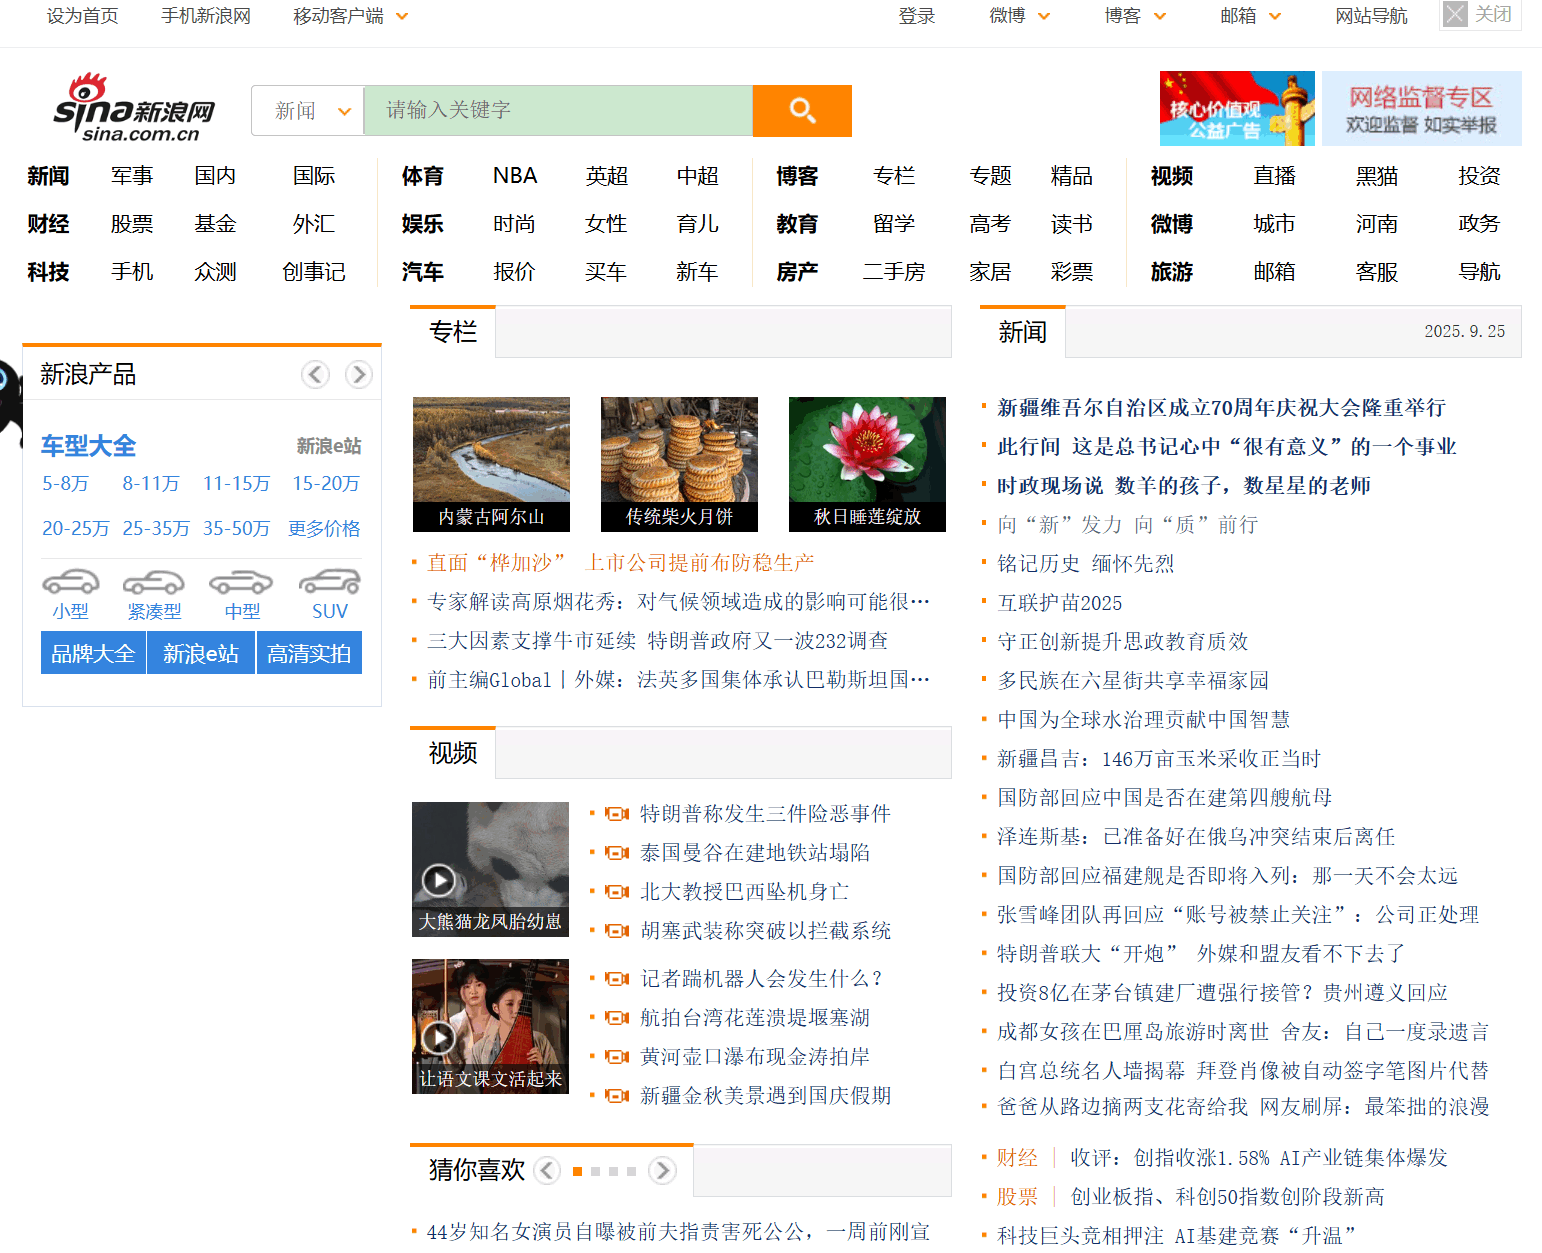Click the 高清实拍 blue button
Viewport: 1542px width, 1253px height.
point(309,653)
